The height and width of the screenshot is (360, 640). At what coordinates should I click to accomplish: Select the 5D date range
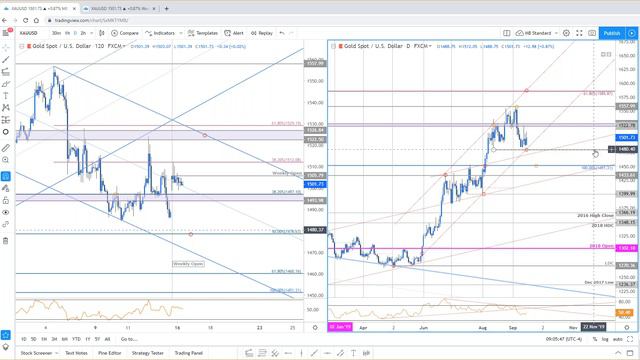click(33, 339)
